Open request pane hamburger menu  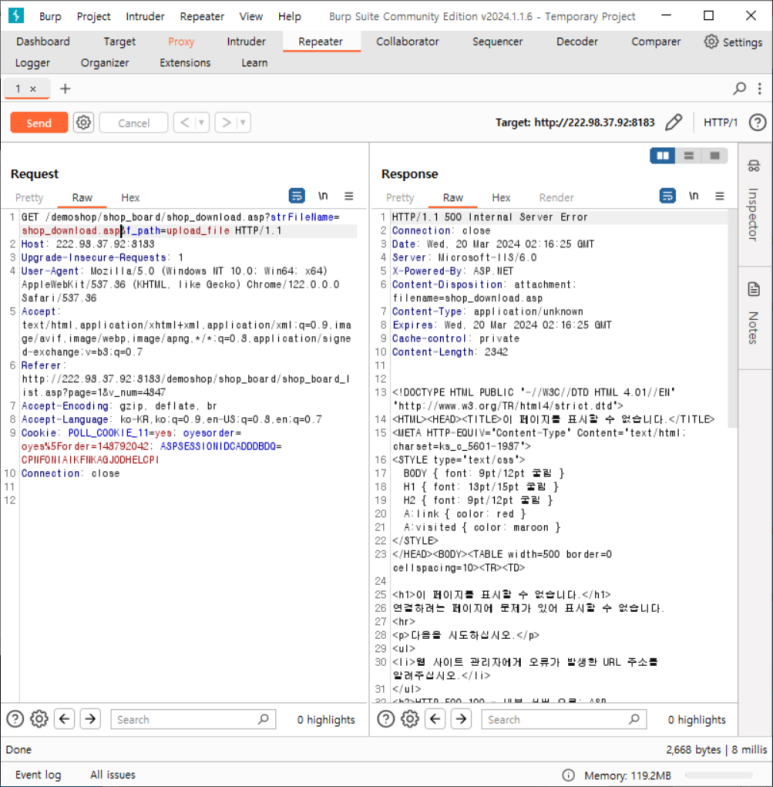click(x=349, y=196)
